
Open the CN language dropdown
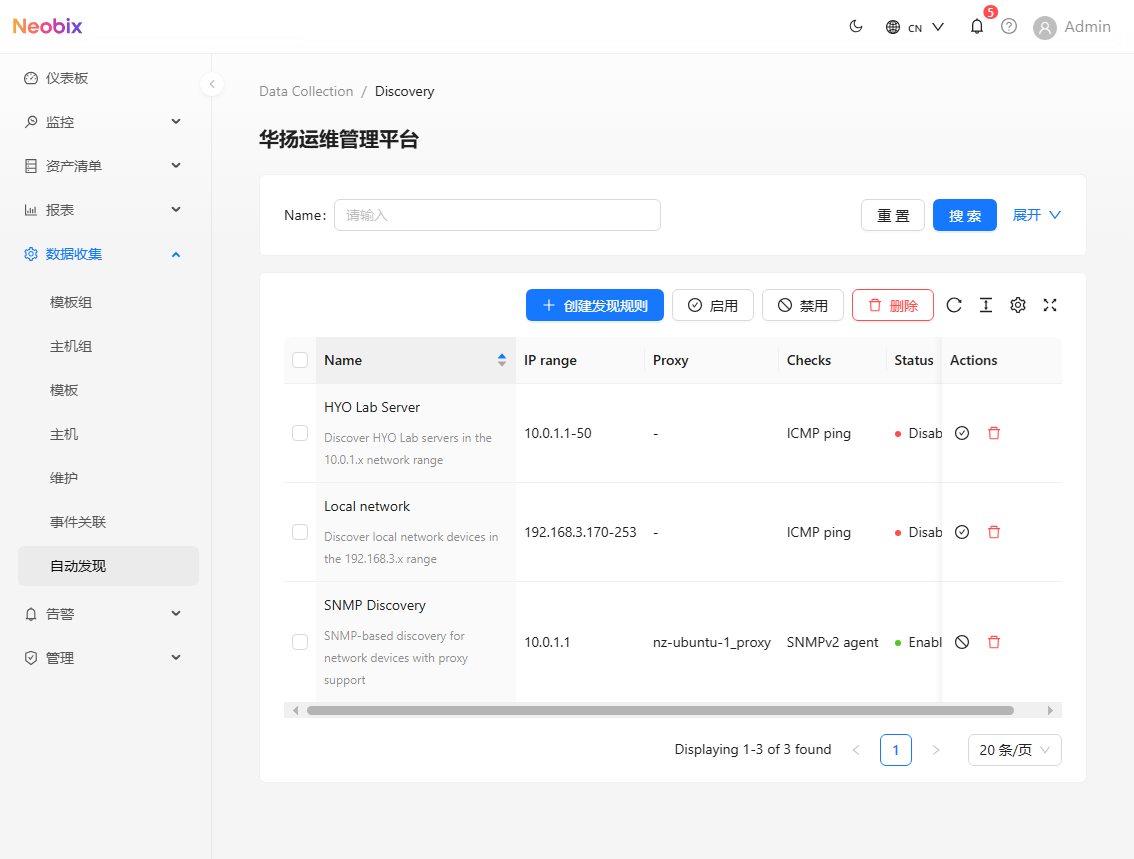915,27
